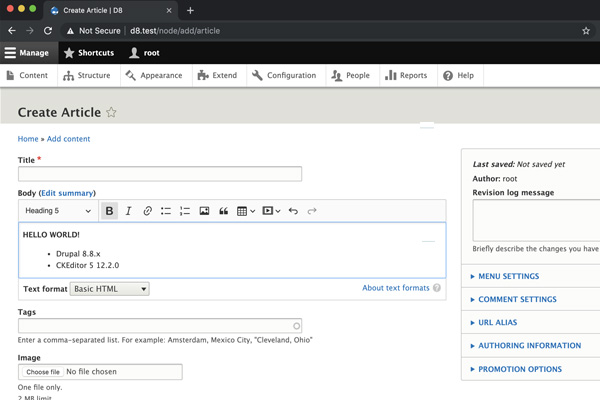Click the Choose file button
Image resolution: width=600 pixels, height=400 pixels.
point(43,372)
